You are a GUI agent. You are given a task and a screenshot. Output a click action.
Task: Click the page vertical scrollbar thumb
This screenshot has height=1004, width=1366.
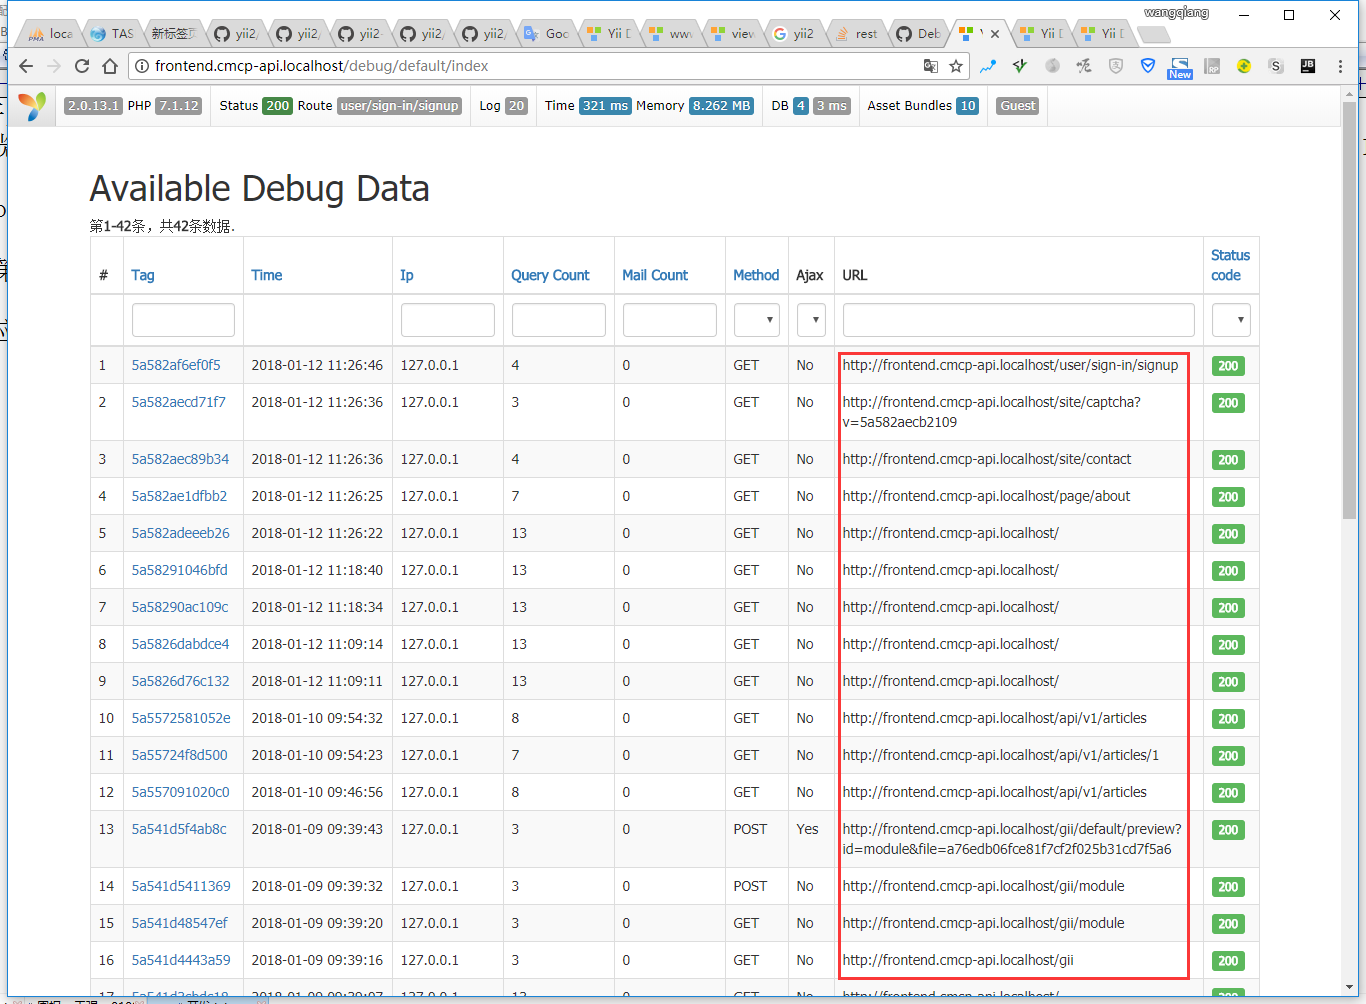click(x=1349, y=310)
